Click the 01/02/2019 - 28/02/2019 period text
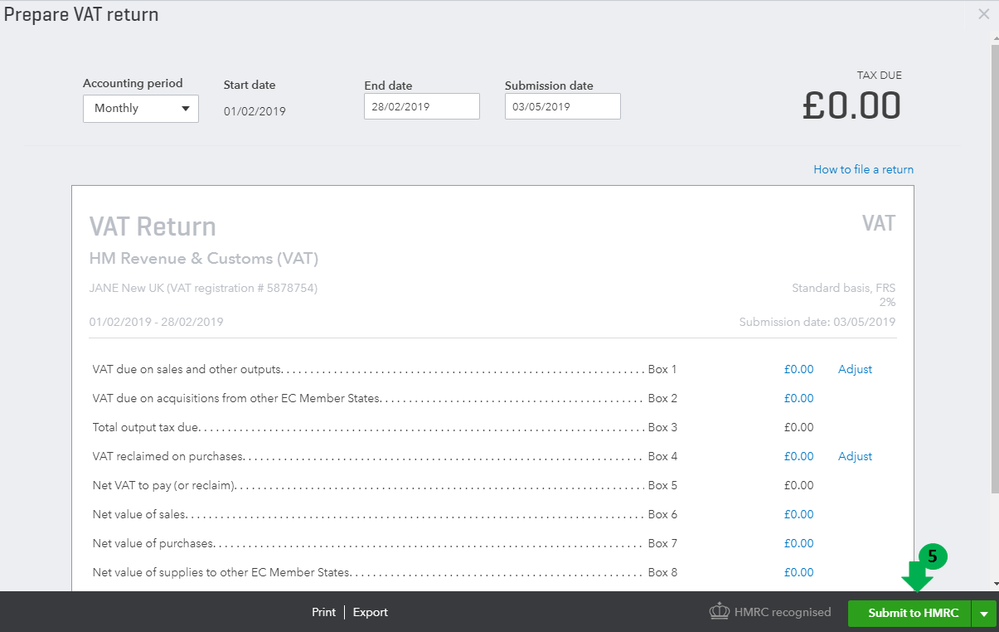Screen dimensions: 999x632 [156, 322]
